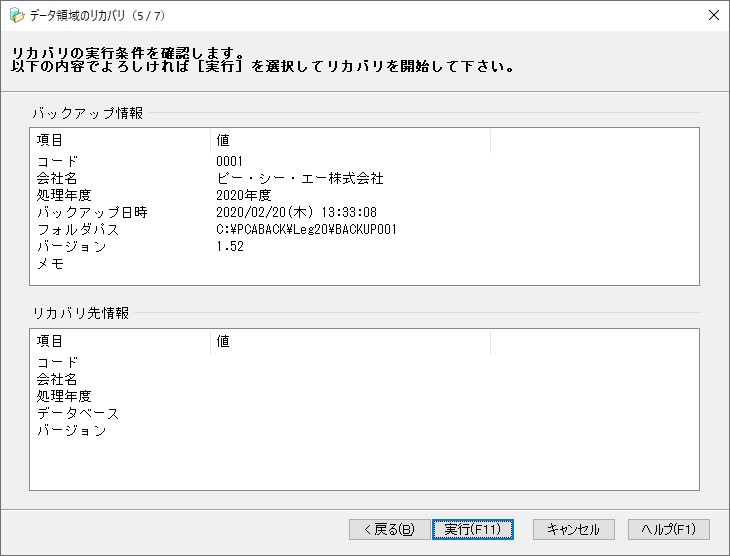Select the バージョン 1.52 row

(364, 246)
